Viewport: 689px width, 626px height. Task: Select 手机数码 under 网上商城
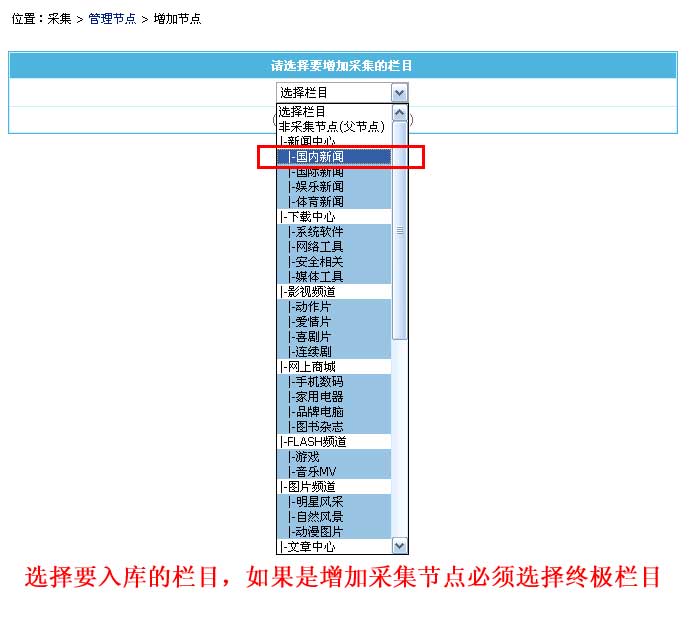[316, 382]
